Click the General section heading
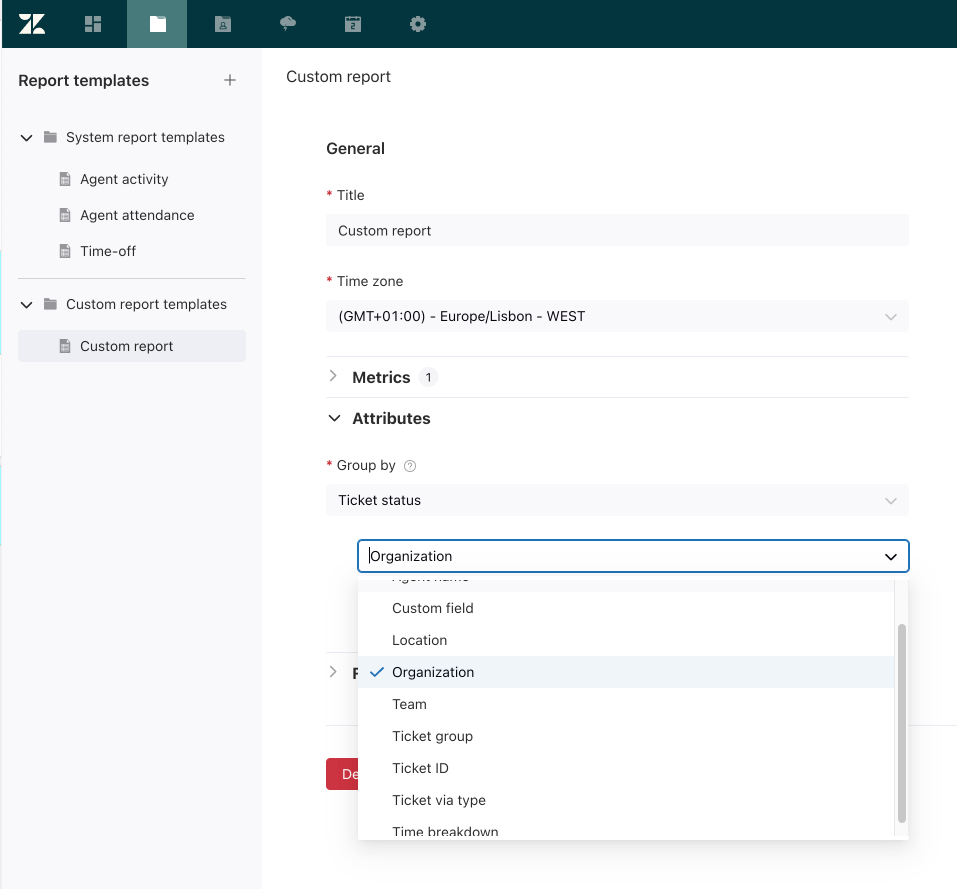This screenshot has height=889, width=957. [355, 148]
